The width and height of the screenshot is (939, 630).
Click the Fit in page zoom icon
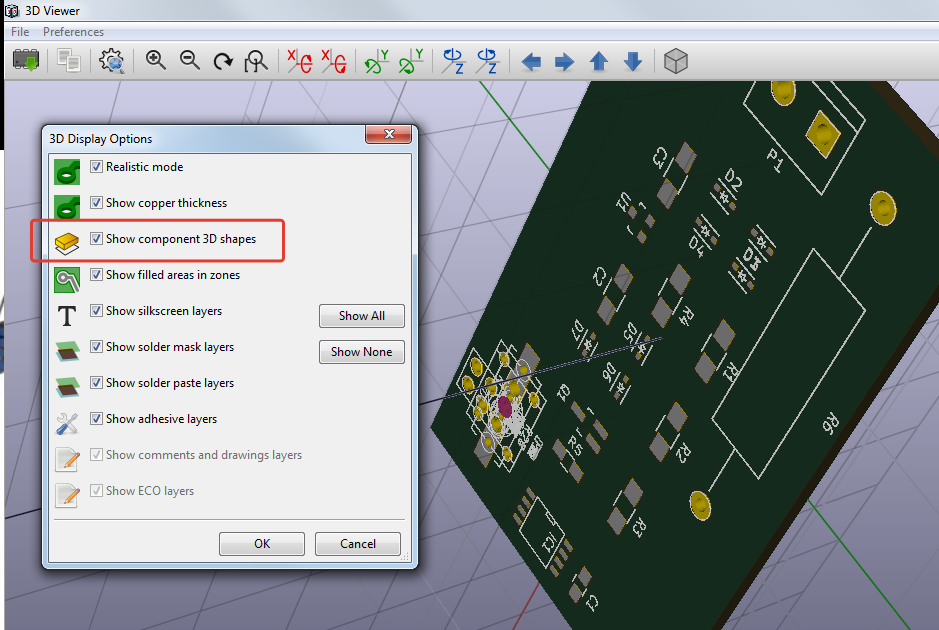[257, 61]
